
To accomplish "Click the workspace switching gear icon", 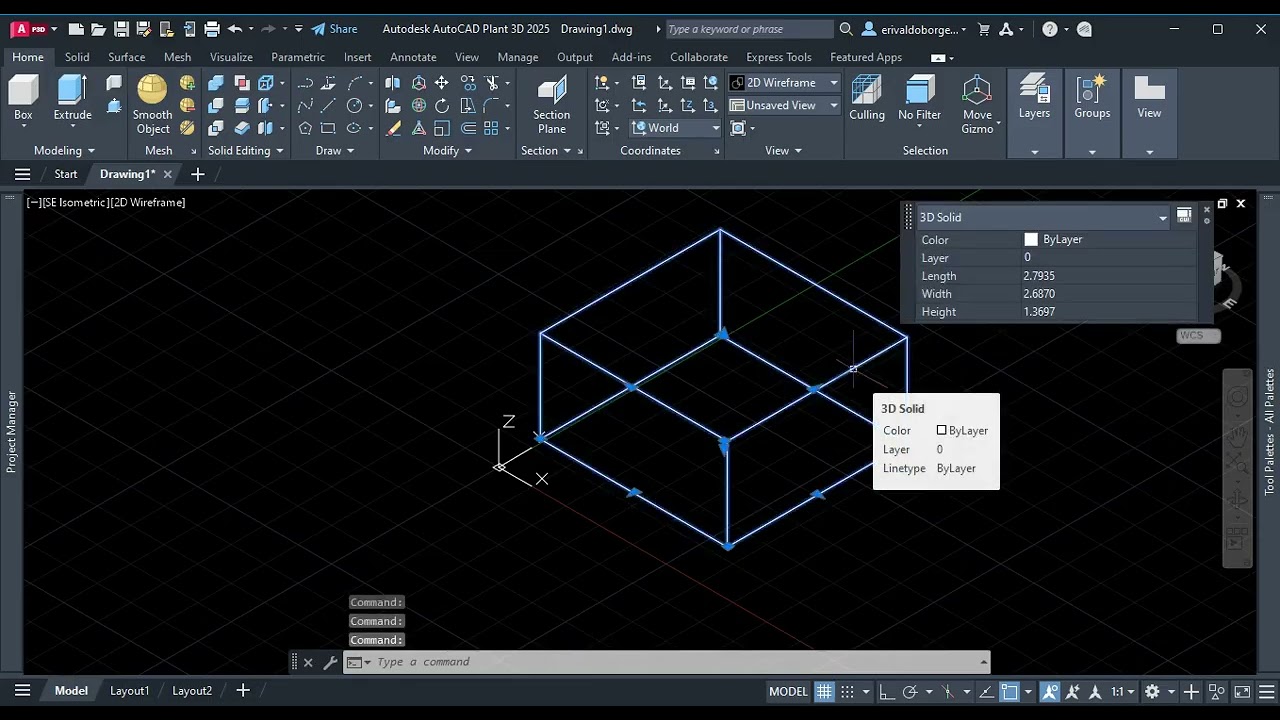I will tap(1152, 691).
